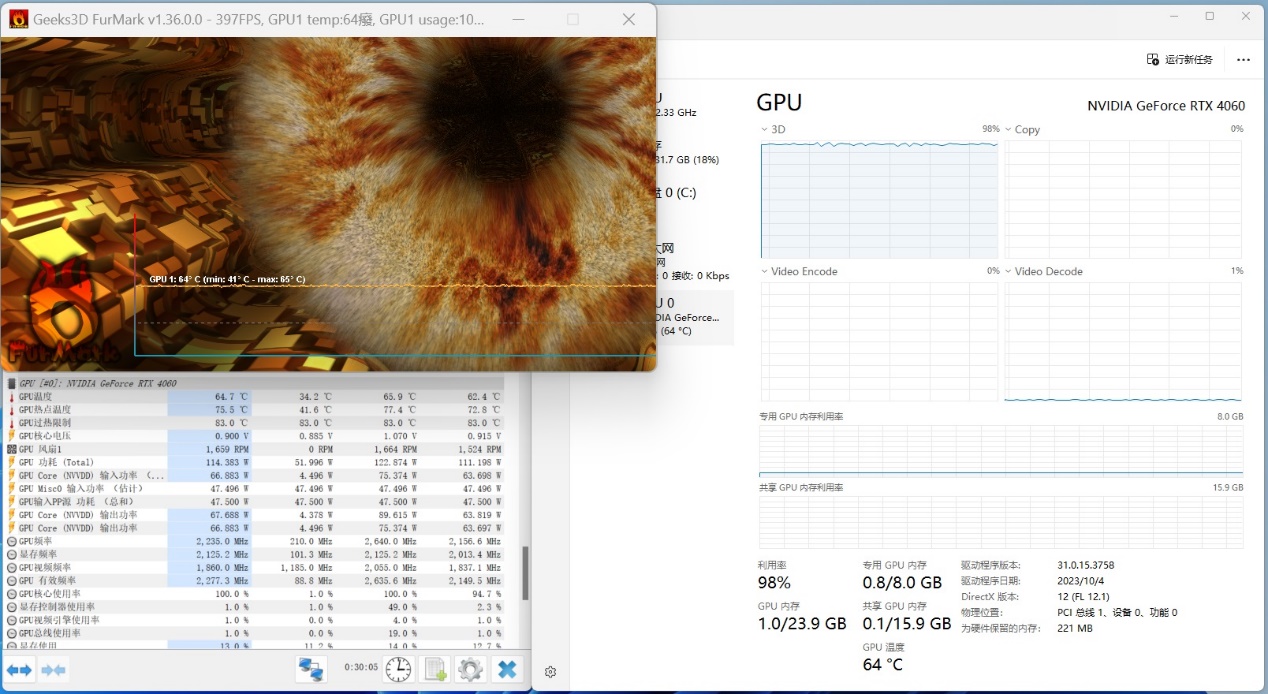Screen dimensions: 1268x694
Task: Click the thermometer icon beside GPU热点温度
Action: point(12,410)
